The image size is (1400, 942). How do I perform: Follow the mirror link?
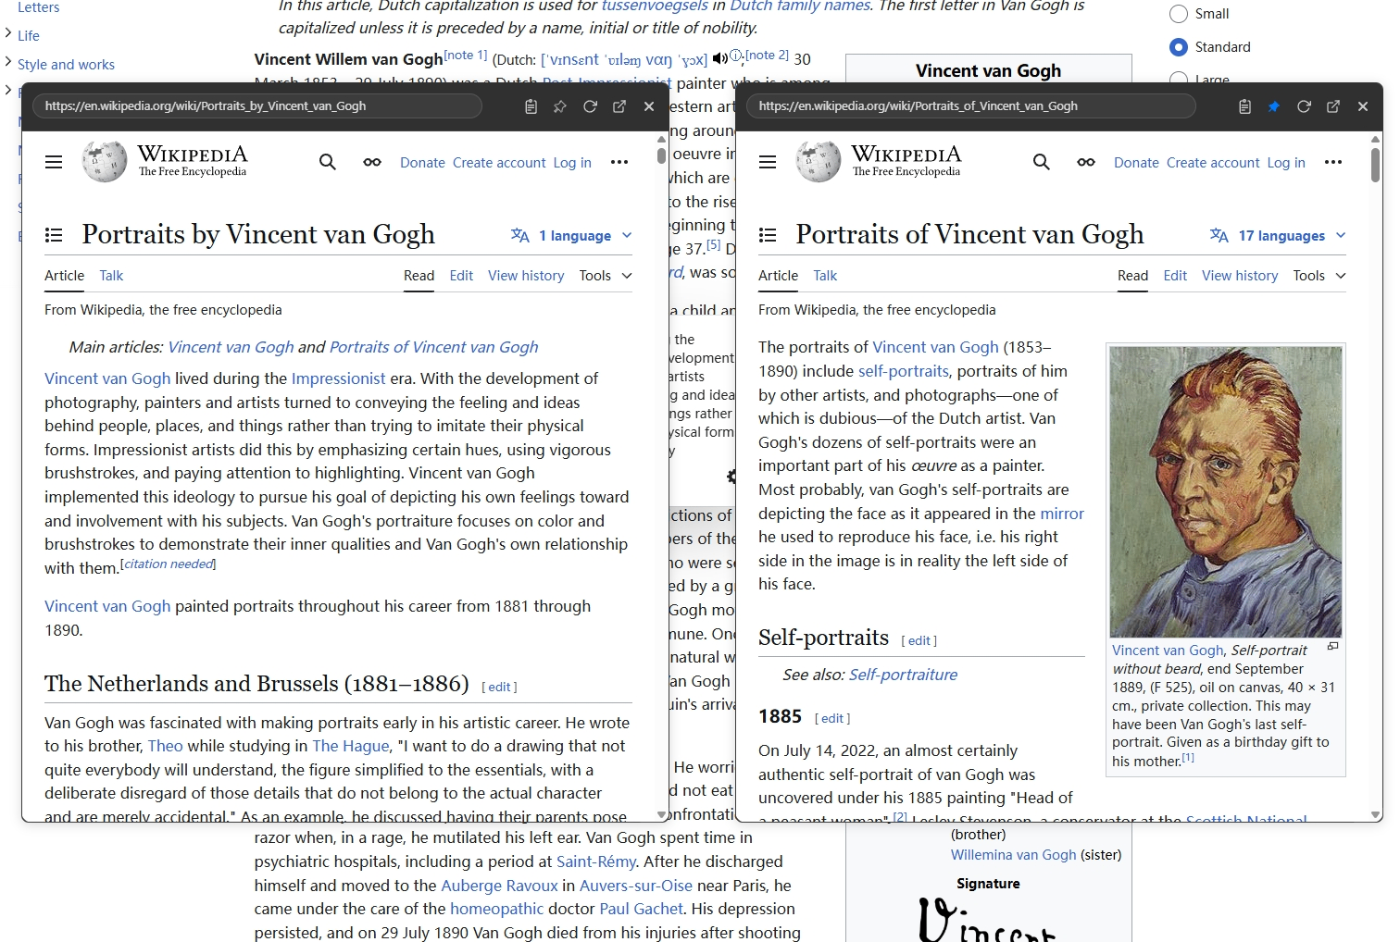click(x=1062, y=514)
